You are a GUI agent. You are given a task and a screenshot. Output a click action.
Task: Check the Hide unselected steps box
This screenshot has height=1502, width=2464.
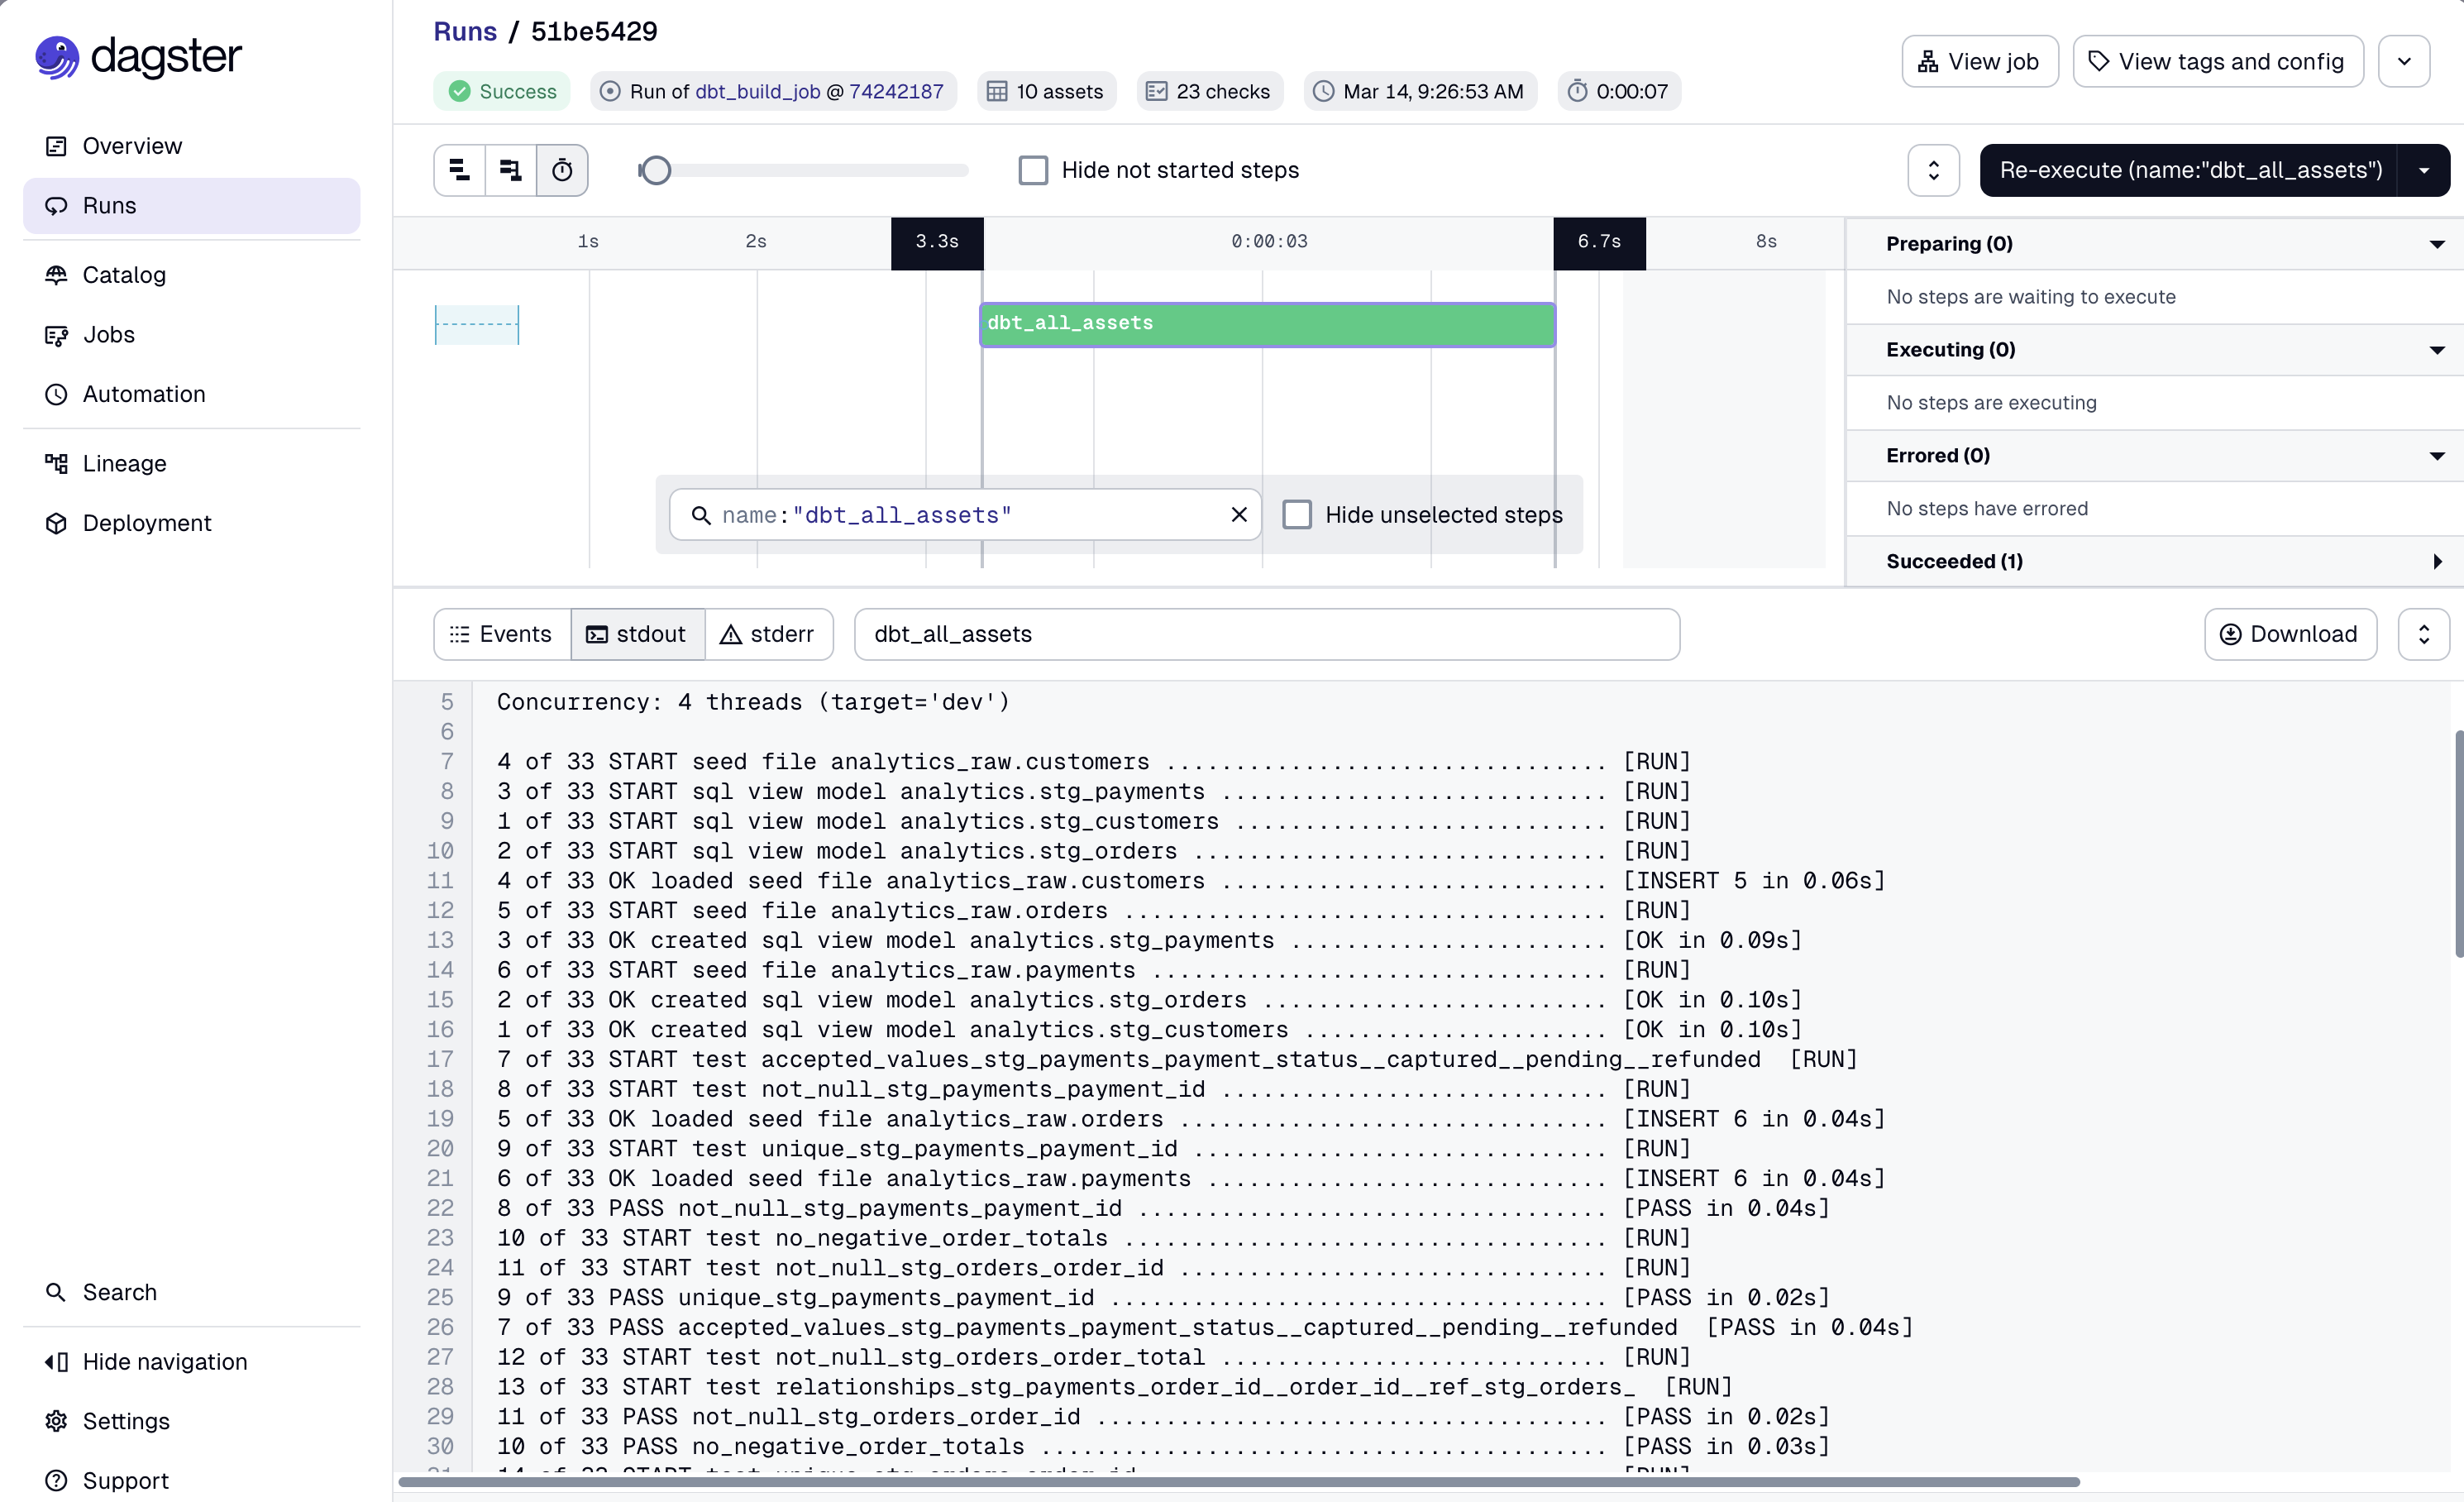point(1297,513)
